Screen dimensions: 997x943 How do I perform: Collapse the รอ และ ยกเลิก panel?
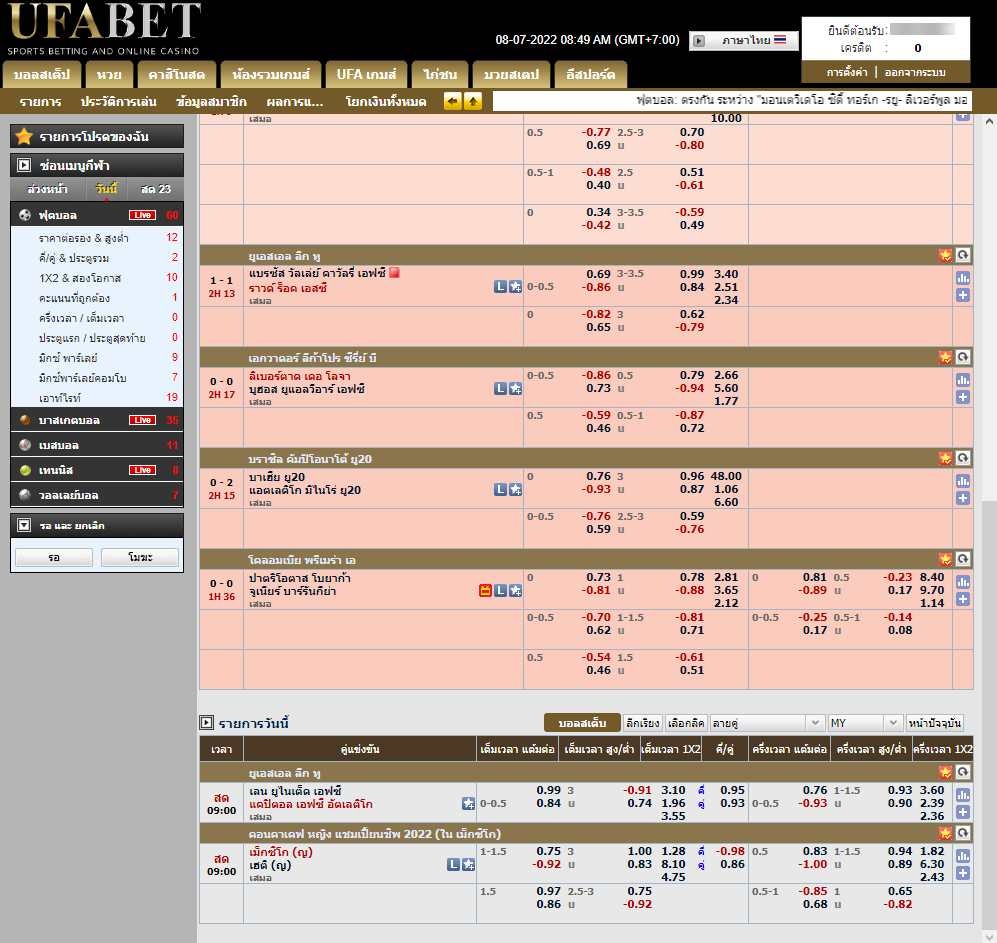24,525
